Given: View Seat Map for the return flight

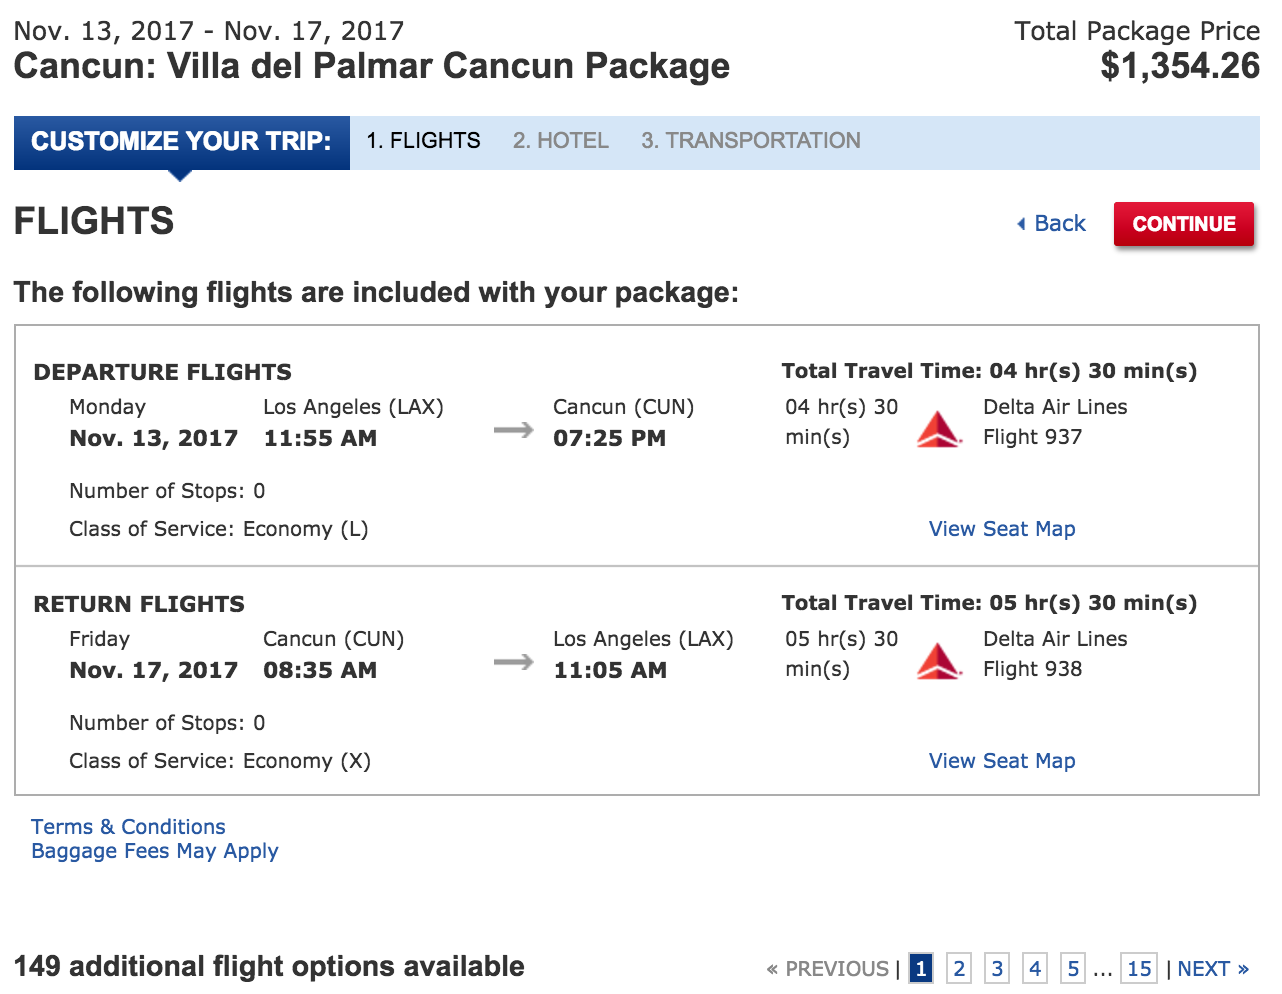Looking at the screenshot, I should click(1001, 760).
